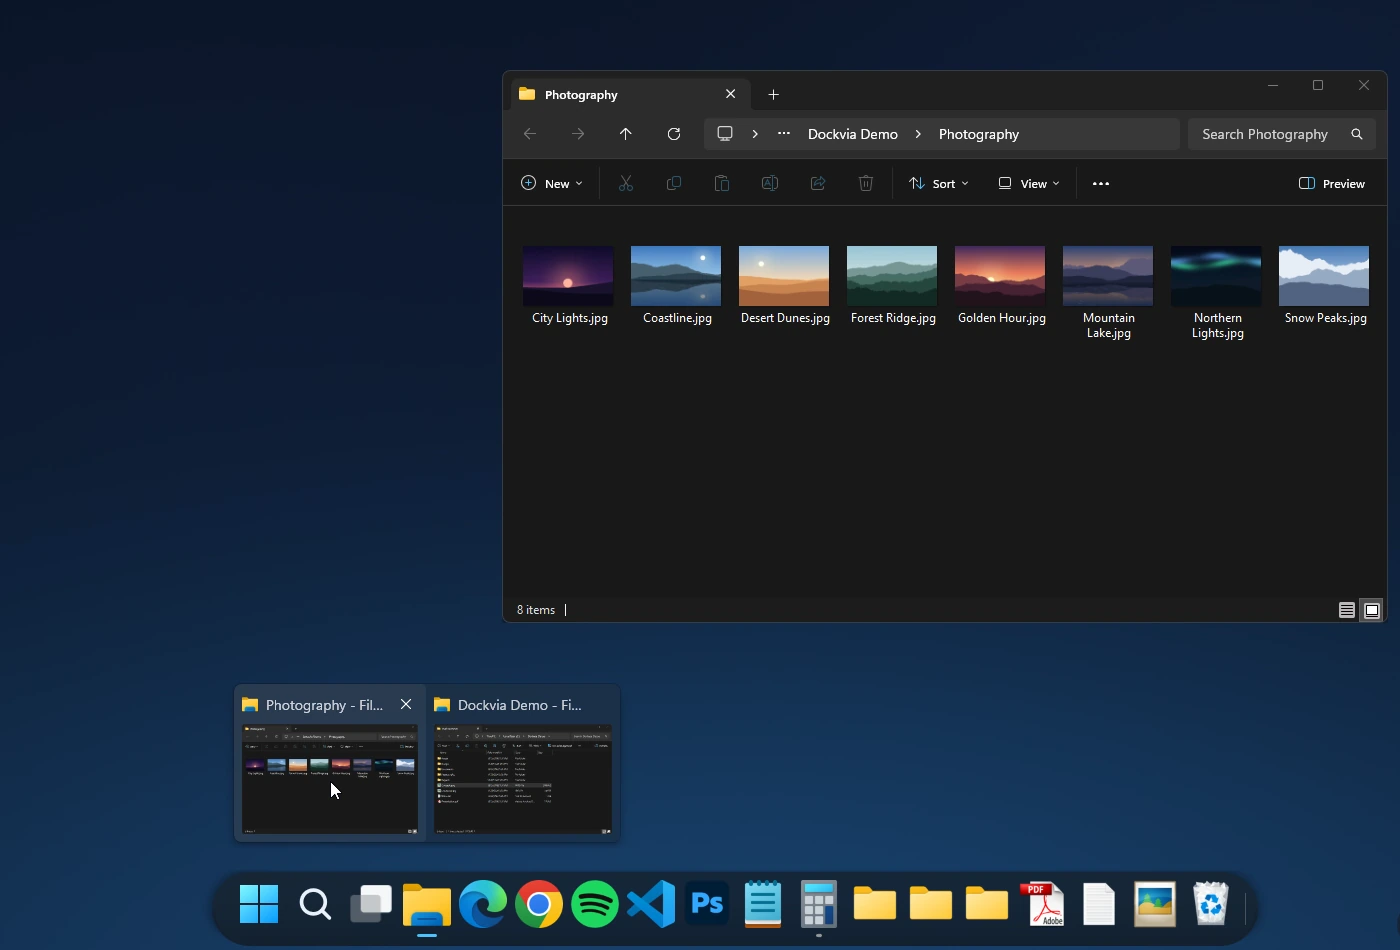Toggle the Preview pane
1400x950 pixels.
[1332, 183]
